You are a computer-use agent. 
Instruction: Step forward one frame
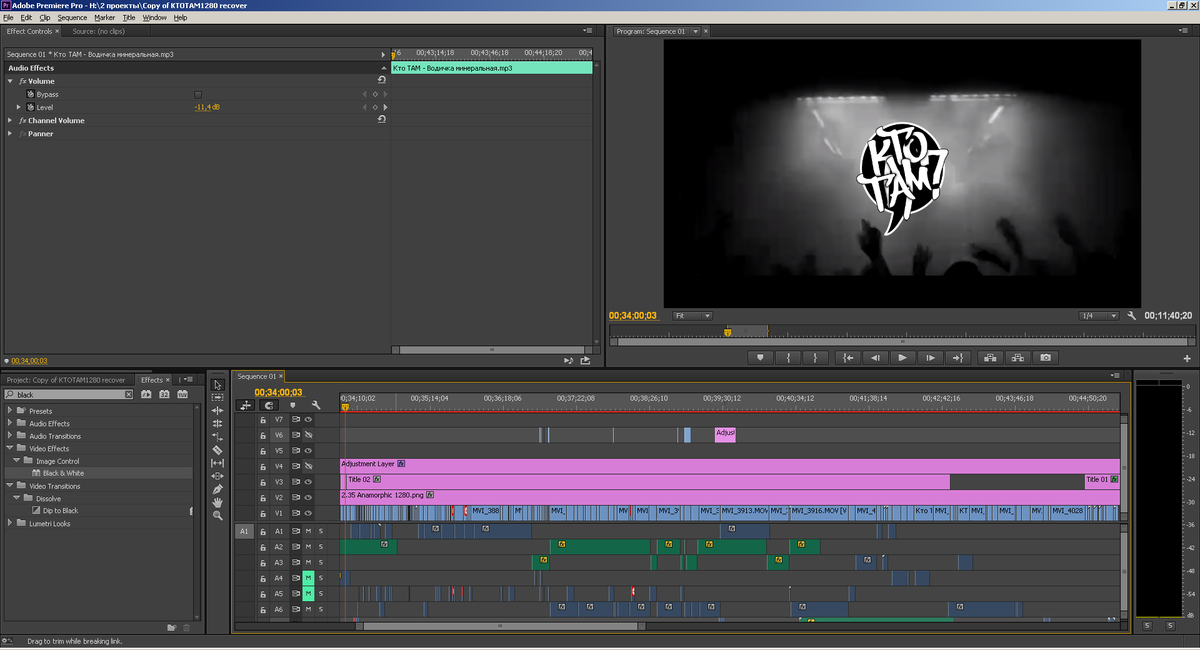click(x=930, y=357)
